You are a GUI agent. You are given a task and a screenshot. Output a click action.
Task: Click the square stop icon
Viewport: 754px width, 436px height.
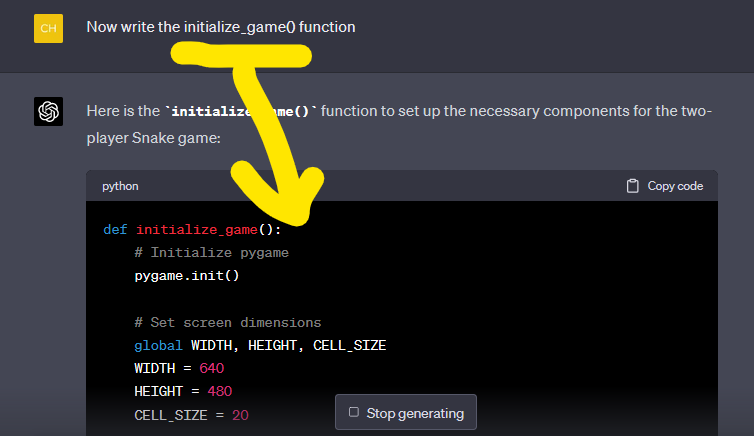353,413
